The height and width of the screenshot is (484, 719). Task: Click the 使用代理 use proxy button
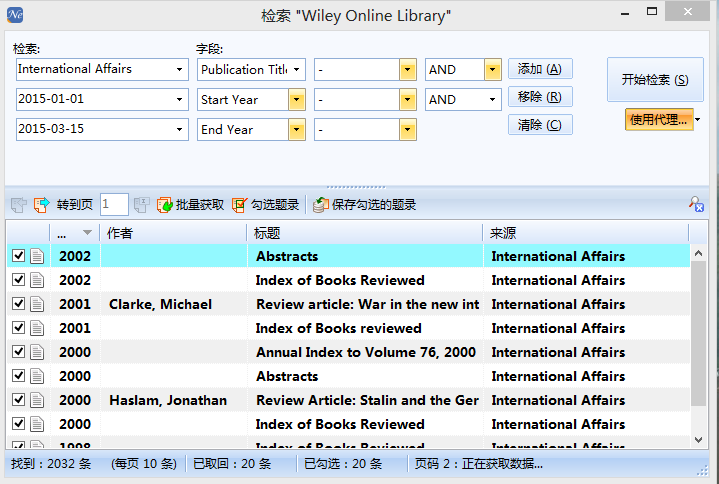[x=659, y=120]
